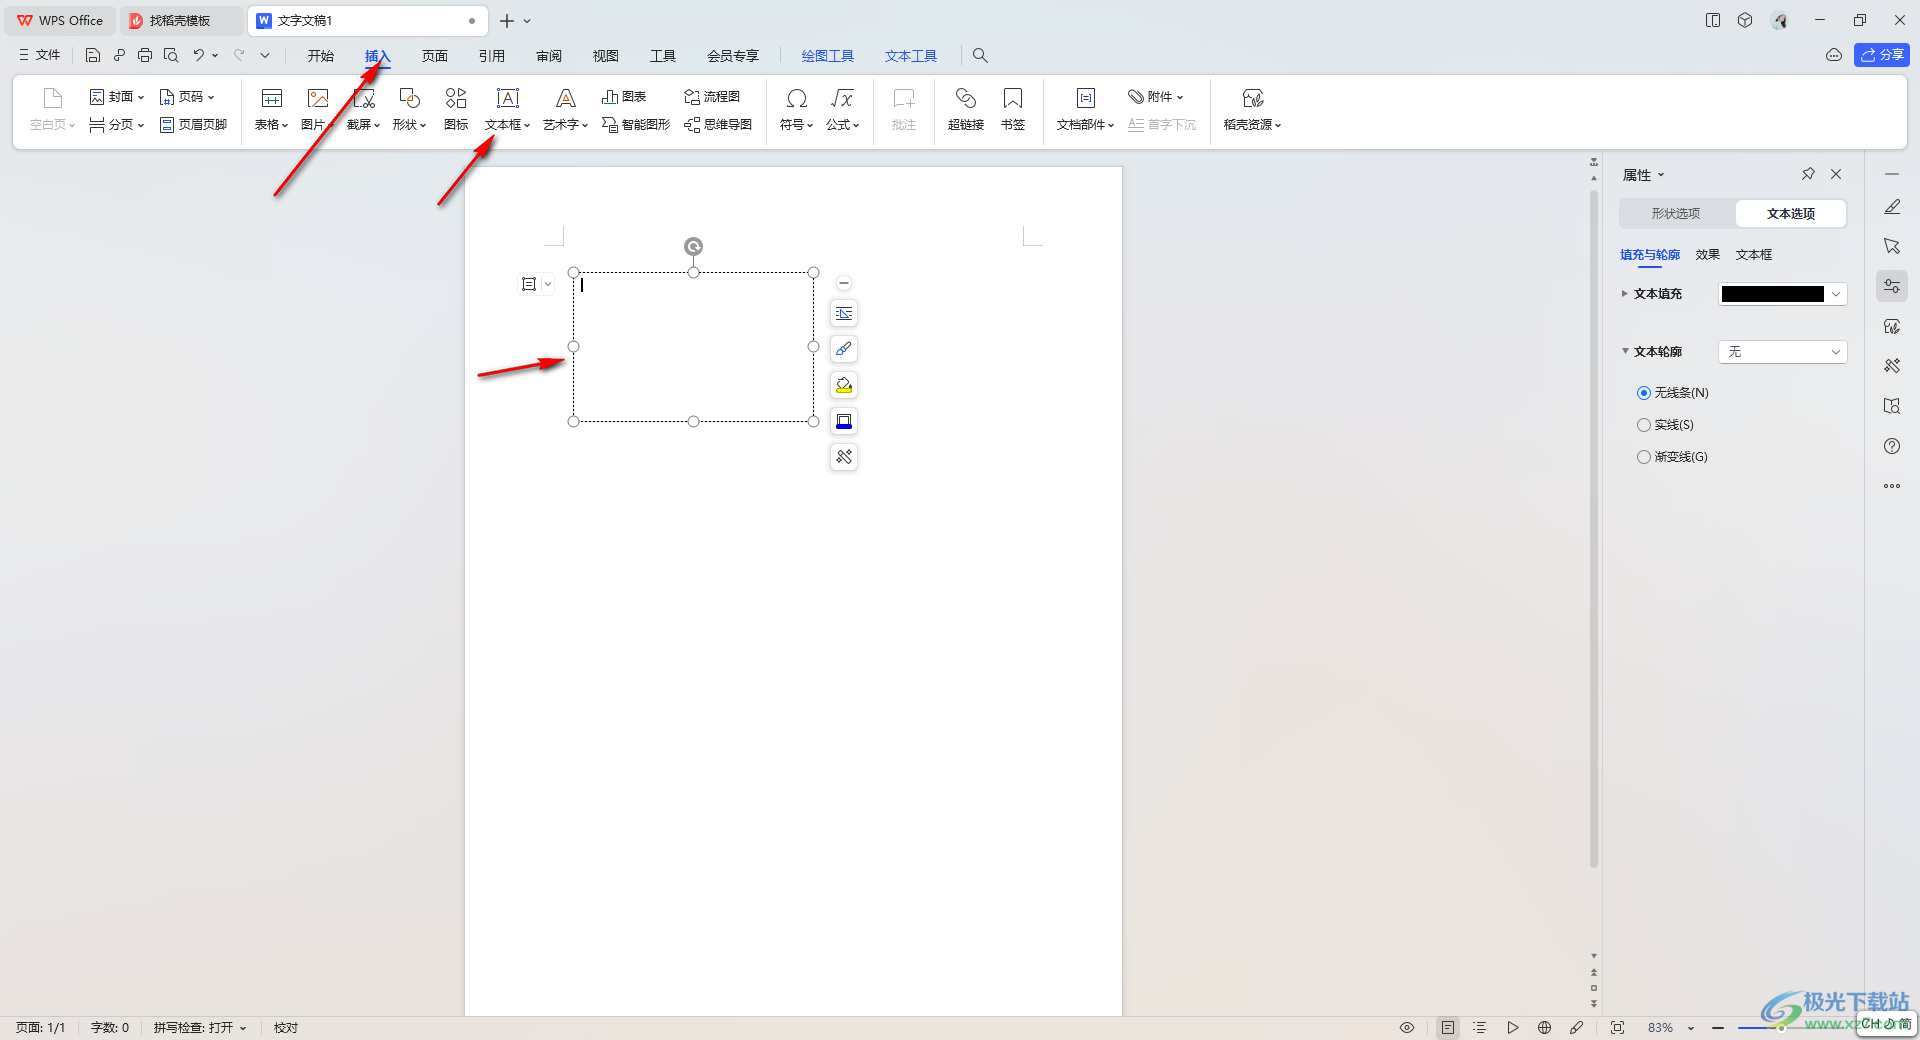Open the 形状 shapes tool
This screenshot has height=1040, width=1920.
tap(409, 109)
